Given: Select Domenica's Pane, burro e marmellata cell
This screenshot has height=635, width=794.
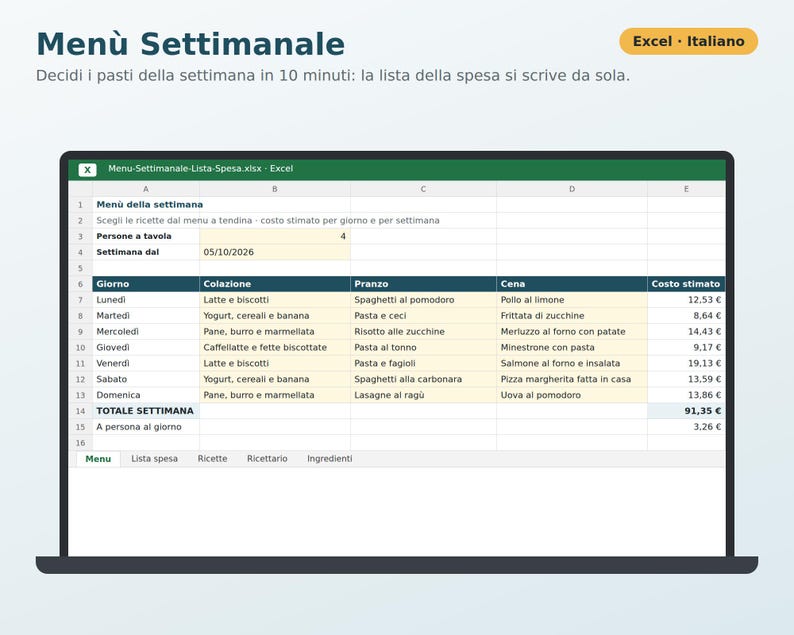Looking at the screenshot, I should pos(274,395).
